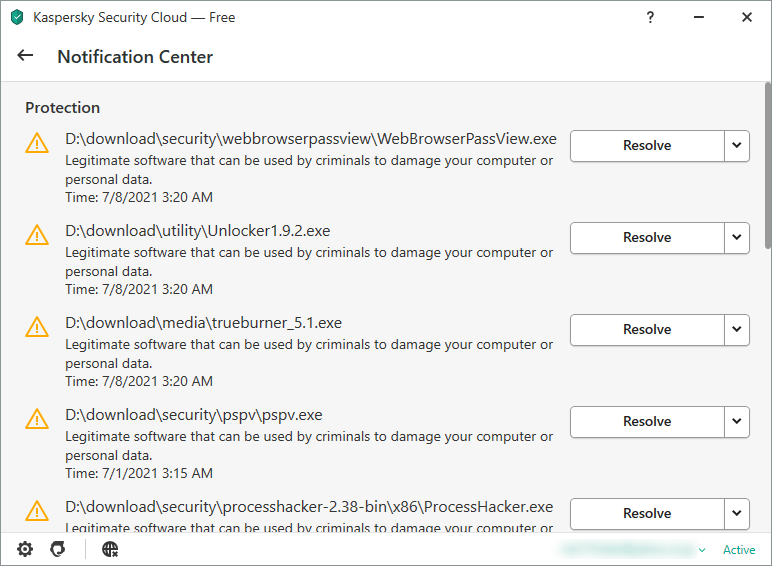Screen dimensions: 772x566
Task: Click warning icon for Unlocker1.9.2.exe
Action: click(37, 235)
